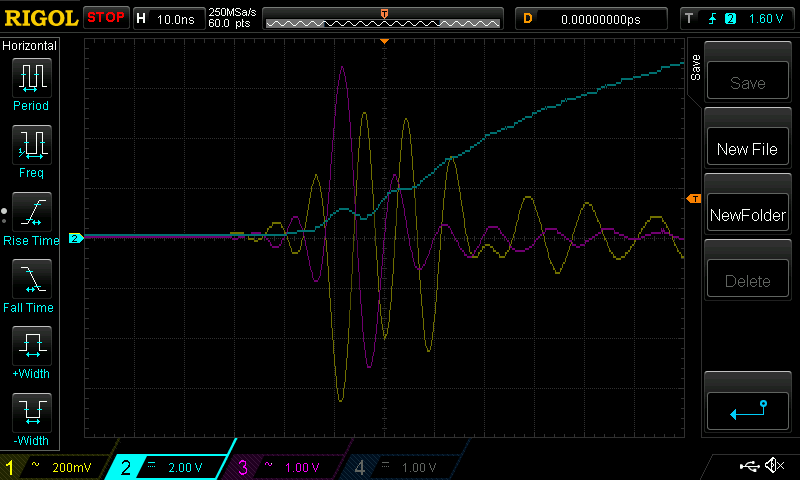Click the RIGOL logo
This screenshot has width=800, height=480.
(x=41, y=18)
